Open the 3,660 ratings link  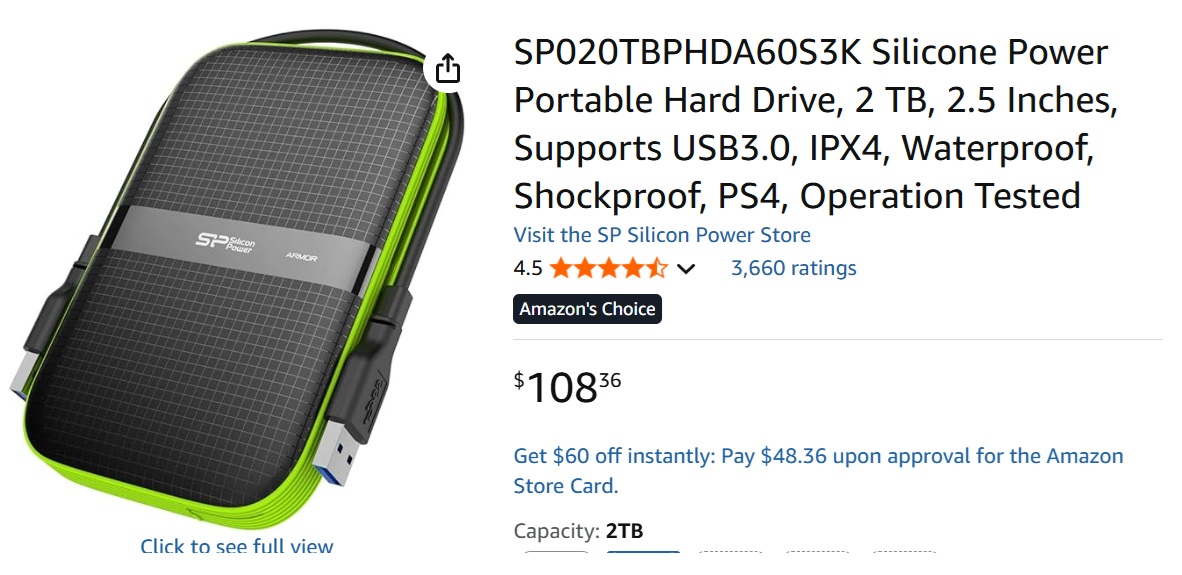793,268
